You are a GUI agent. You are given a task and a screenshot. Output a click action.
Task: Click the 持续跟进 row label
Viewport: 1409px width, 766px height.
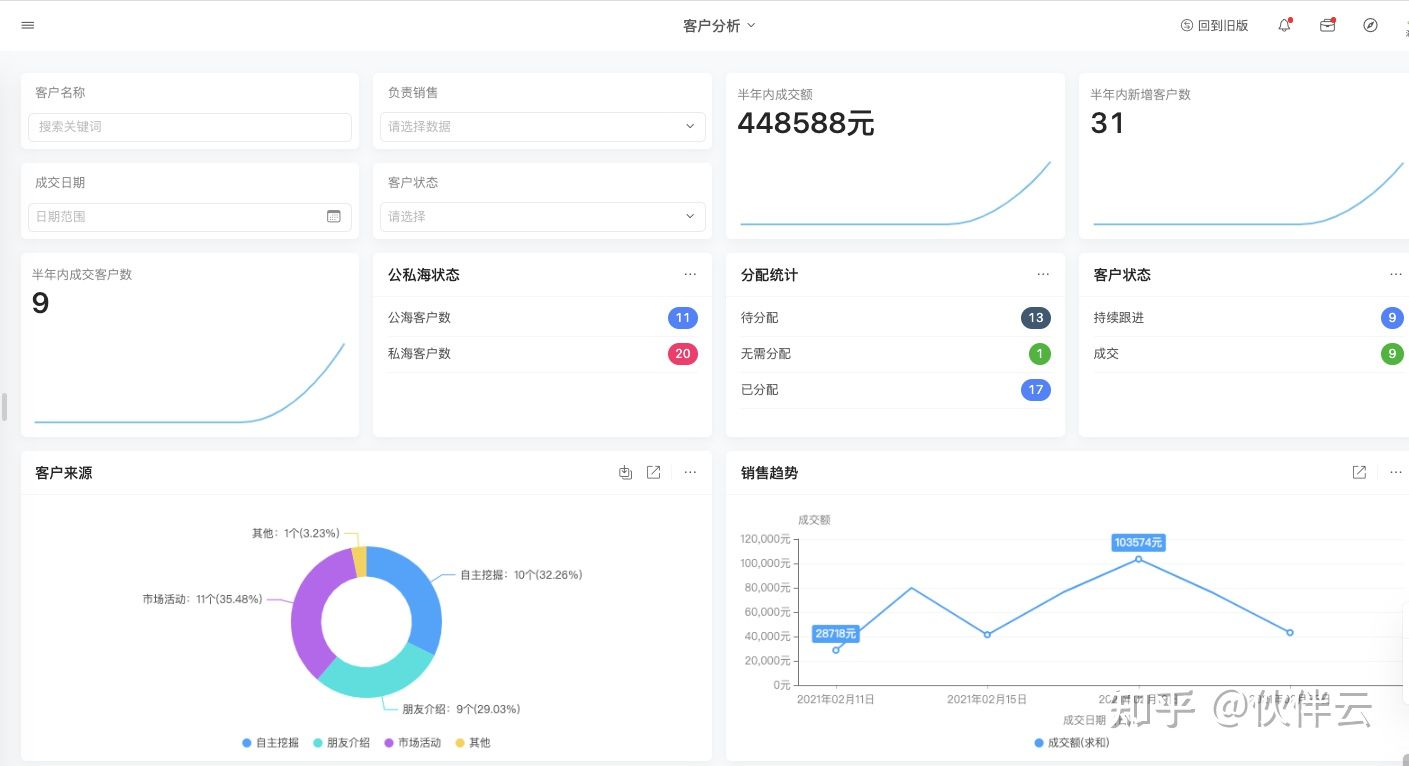(1119, 318)
